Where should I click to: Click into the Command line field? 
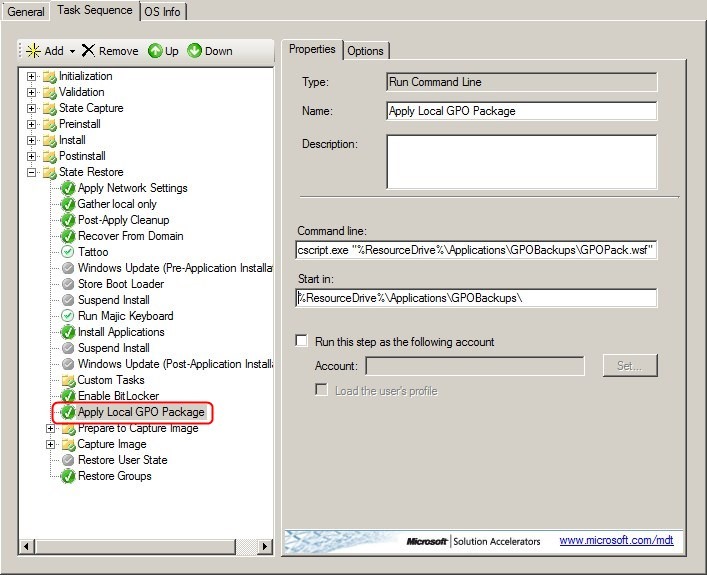(x=476, y=250)
